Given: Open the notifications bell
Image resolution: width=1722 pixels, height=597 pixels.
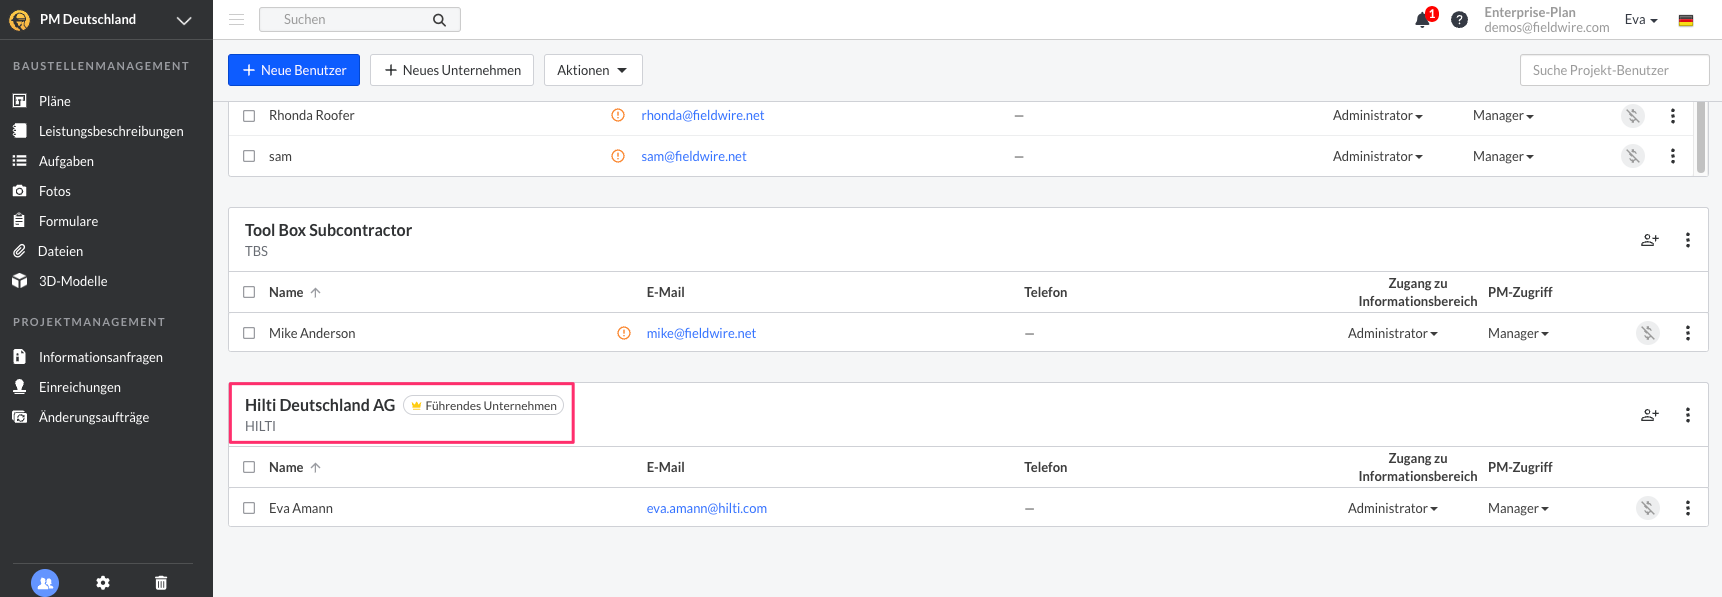Looking at the screenshot, I should click(1422, 20).
